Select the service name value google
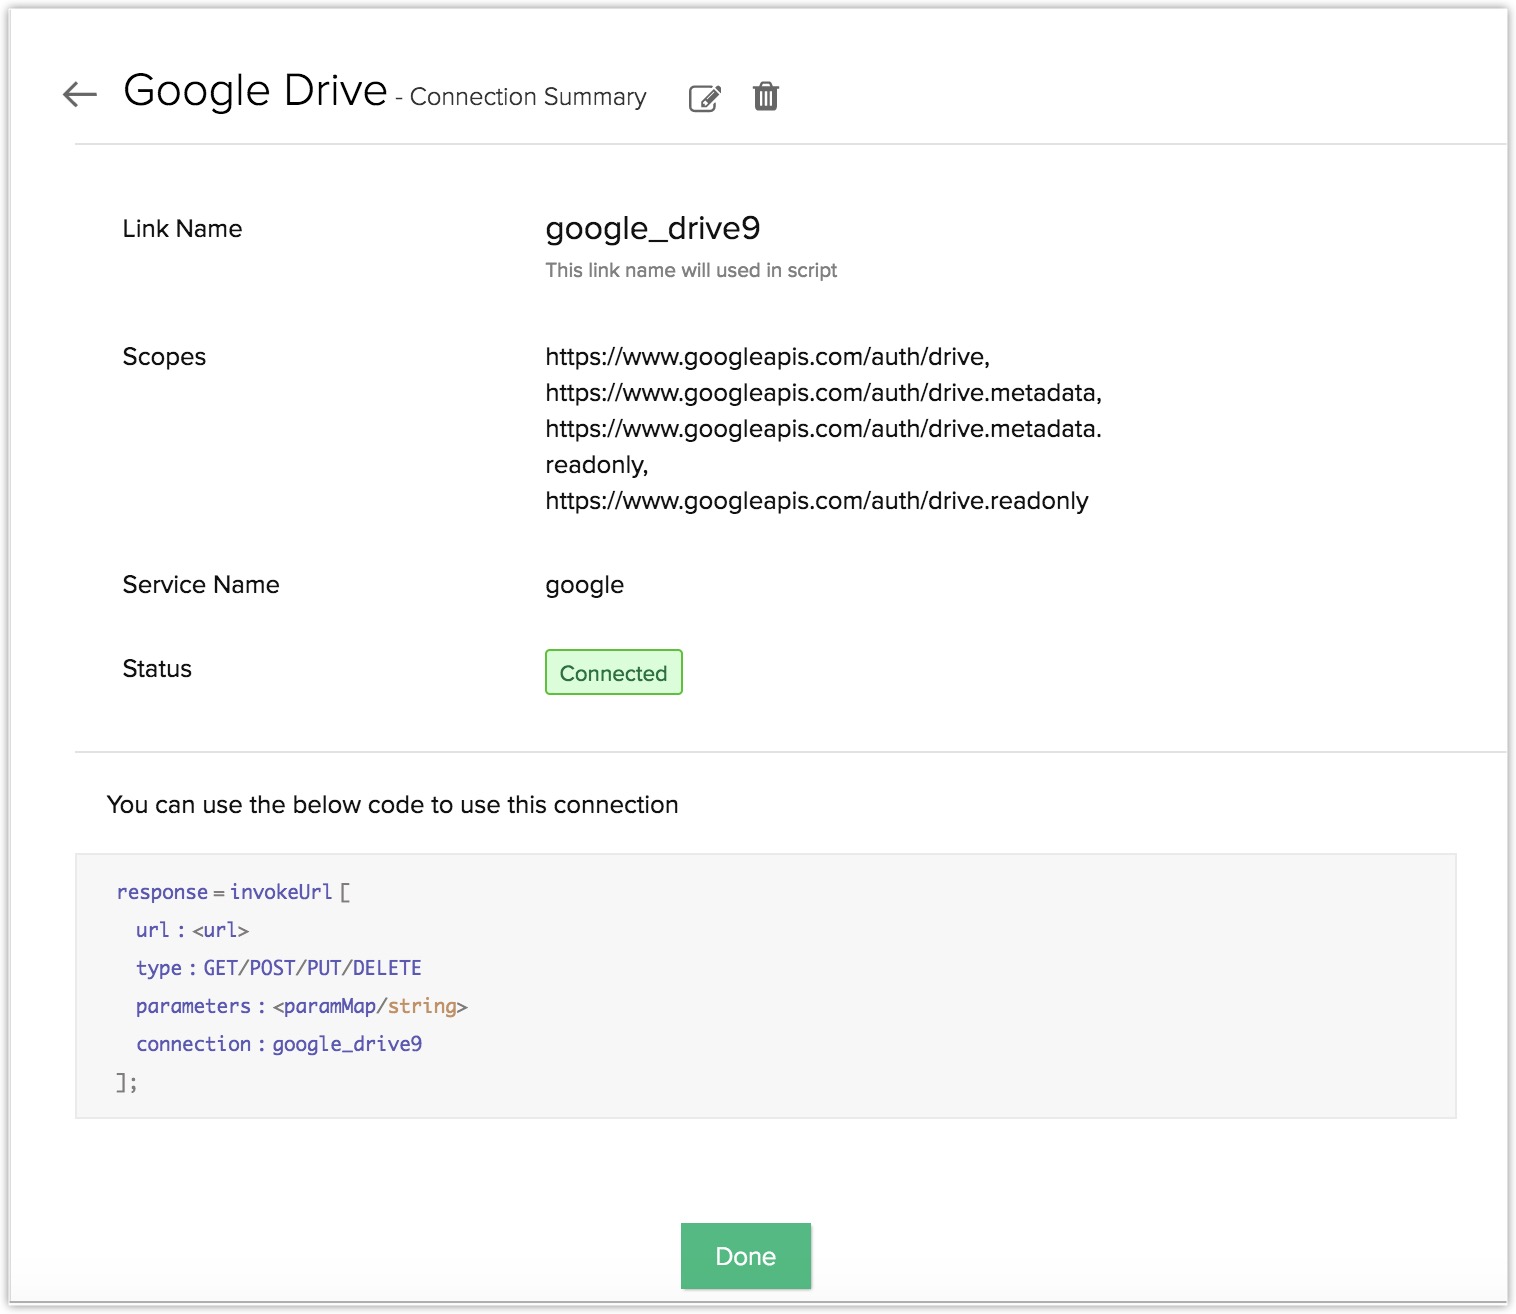 click(x=584, y=585)
